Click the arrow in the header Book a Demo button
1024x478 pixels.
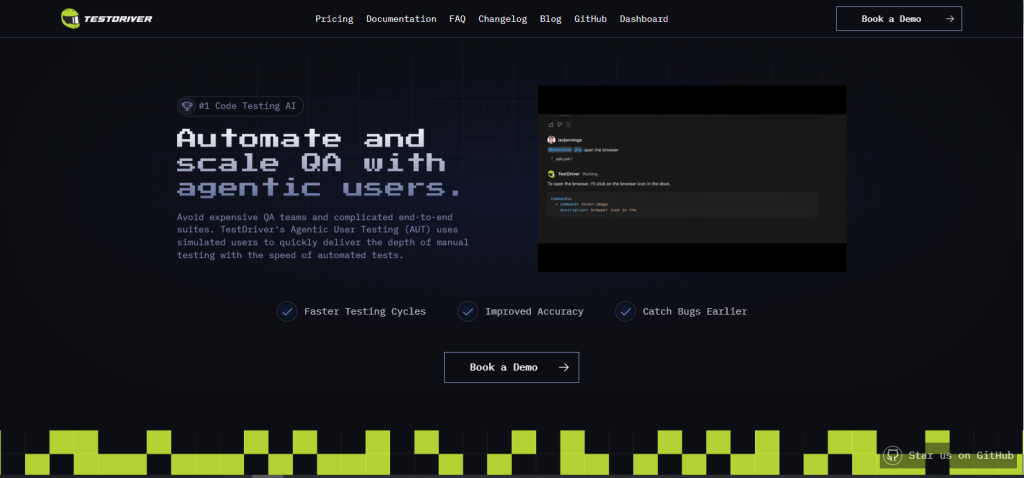[950, 19]
